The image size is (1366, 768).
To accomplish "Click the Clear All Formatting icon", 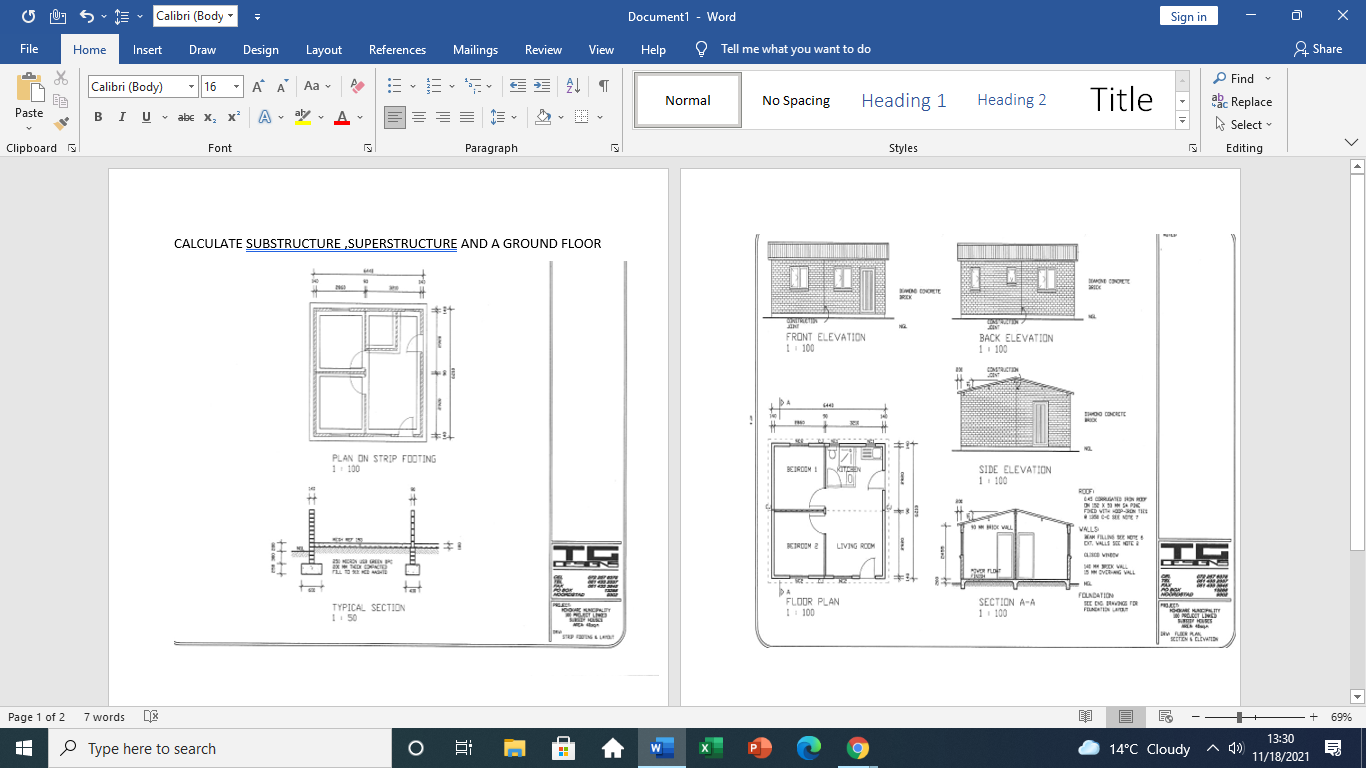I will point(357,87).
